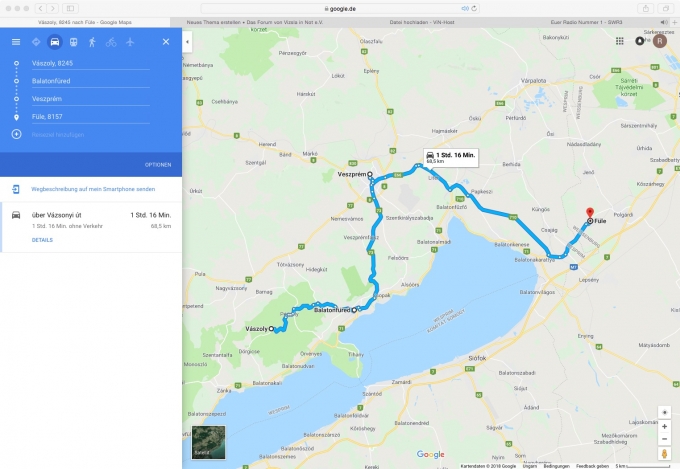Send directions to my smartphone link
Screen dimensions: 680x469
pos(93,189)
